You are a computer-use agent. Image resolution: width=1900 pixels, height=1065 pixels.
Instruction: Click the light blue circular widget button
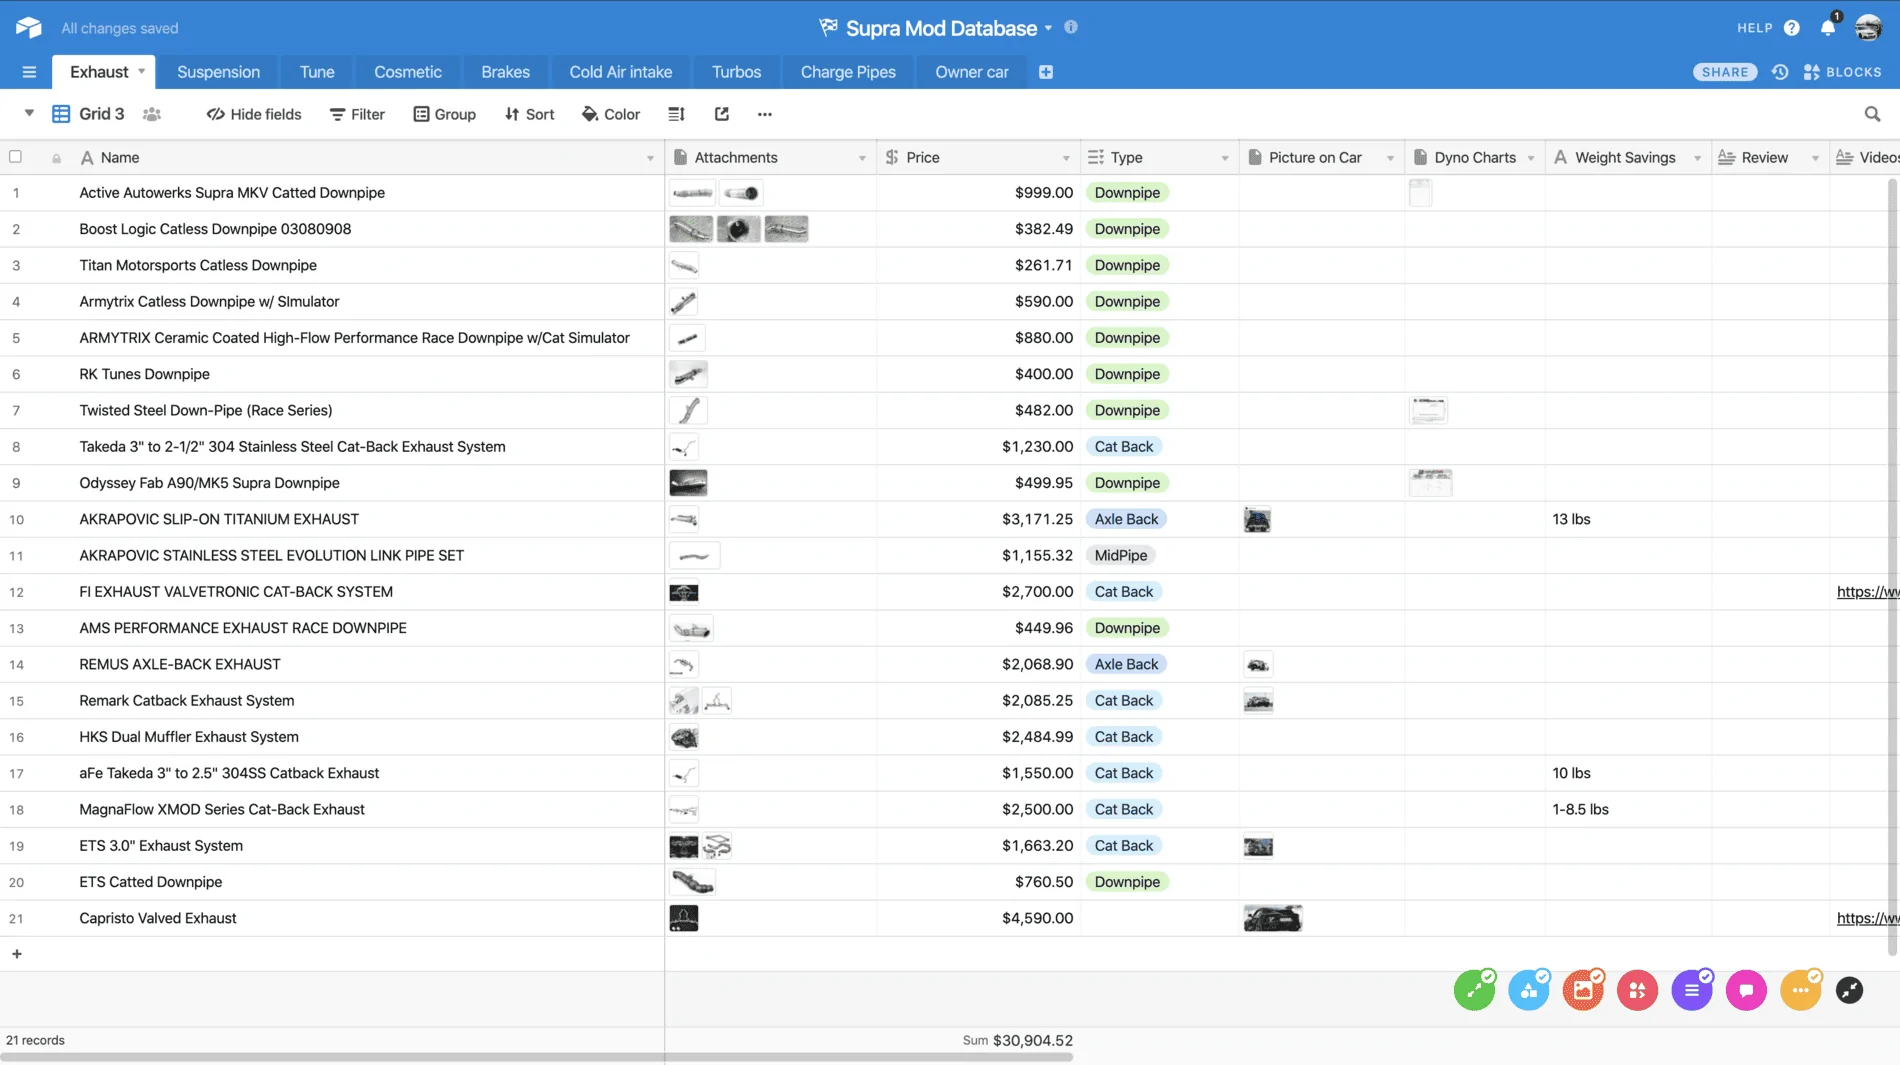[1529, 990]
